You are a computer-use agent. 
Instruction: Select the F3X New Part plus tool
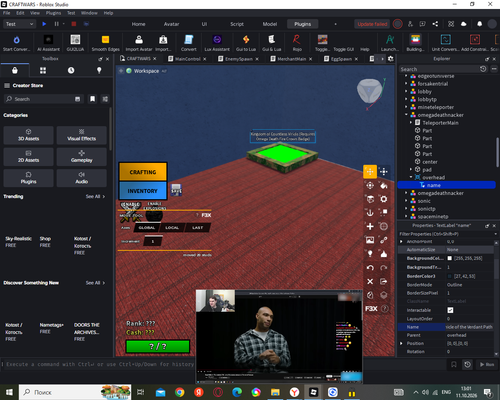click(x=370, y=227)
